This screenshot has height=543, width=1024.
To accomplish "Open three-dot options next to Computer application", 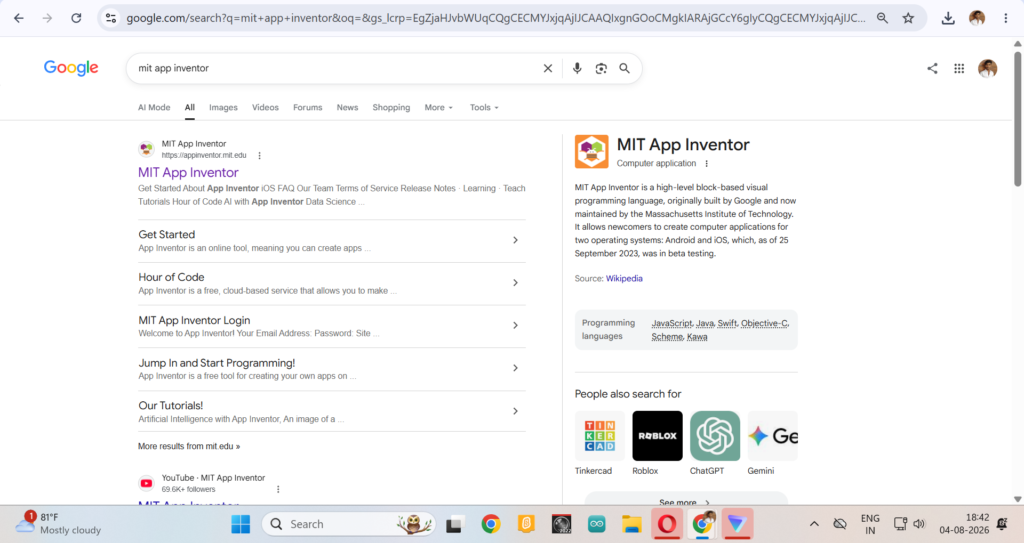I will coord(706,163).
